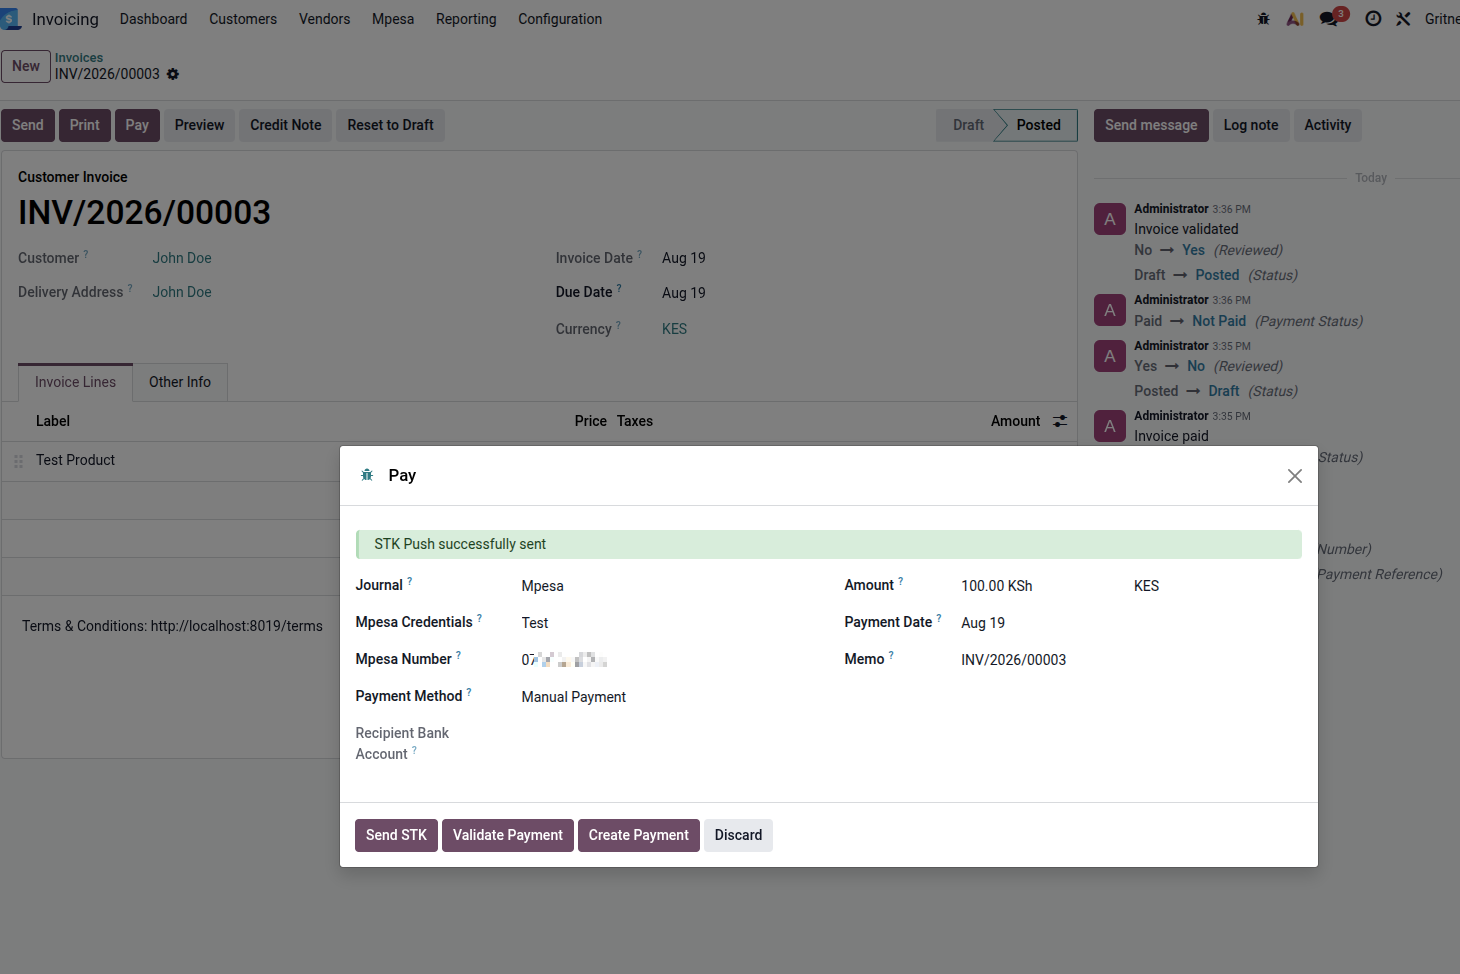The height and width of the screenshot is (974, 1460).
Task: Click Create Payment button
Action: pyautogui.click(x=639, y=835)
